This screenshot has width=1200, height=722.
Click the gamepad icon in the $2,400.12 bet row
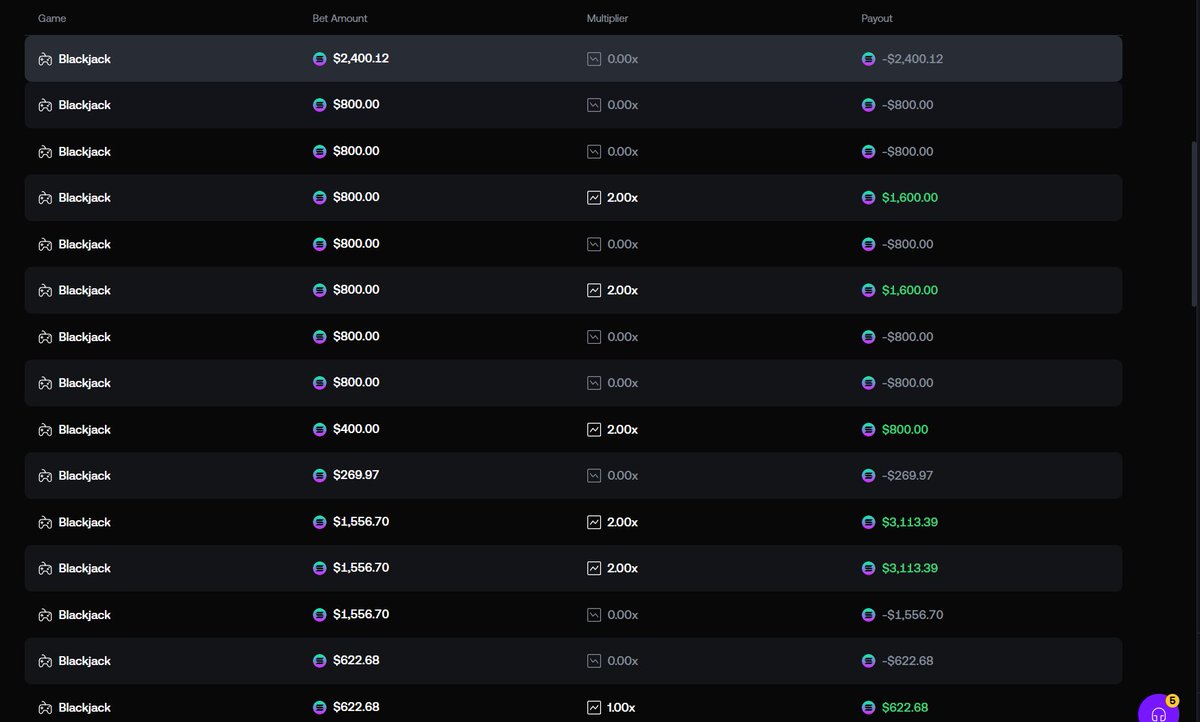45,59
